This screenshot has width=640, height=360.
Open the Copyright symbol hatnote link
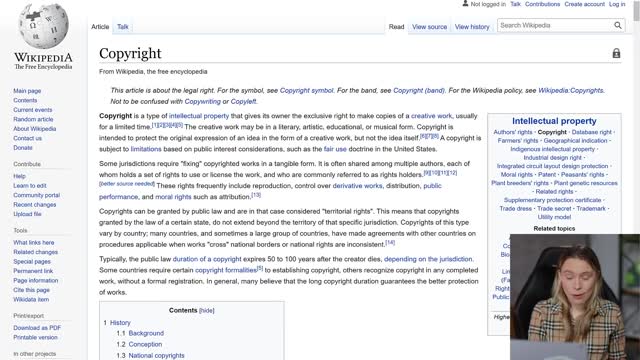point(307,90)
